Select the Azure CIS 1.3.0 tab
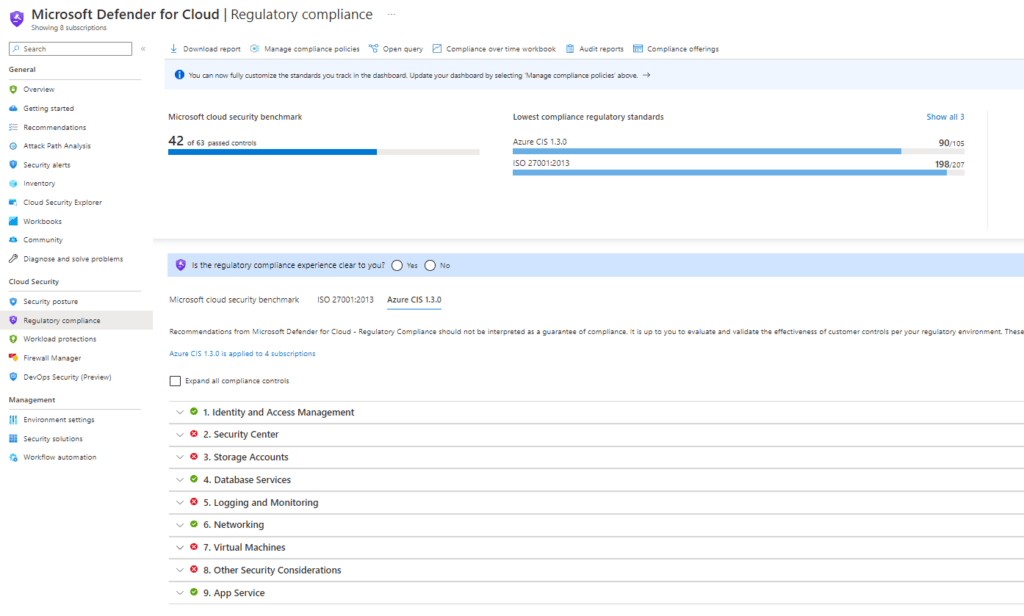The image size is (1024, 616). point(414,300)
